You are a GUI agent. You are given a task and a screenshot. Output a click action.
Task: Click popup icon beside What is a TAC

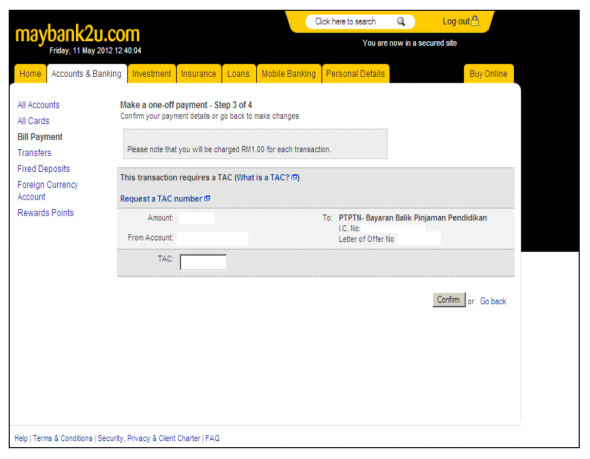coord(294,177)
